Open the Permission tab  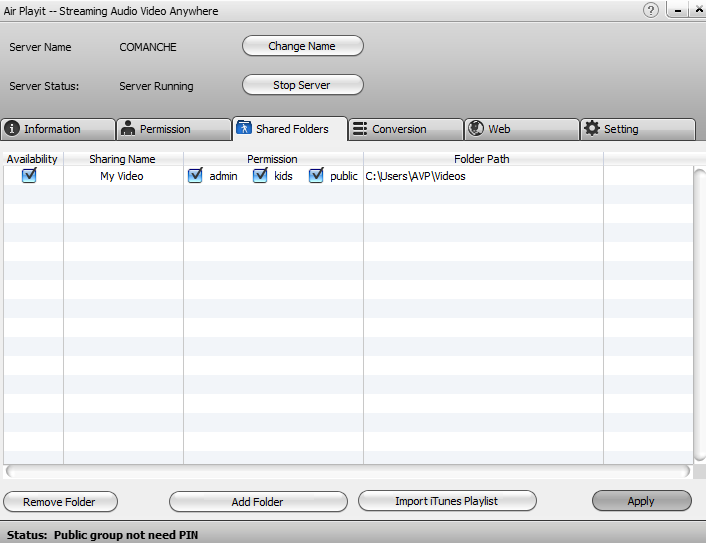click(174, 129)
